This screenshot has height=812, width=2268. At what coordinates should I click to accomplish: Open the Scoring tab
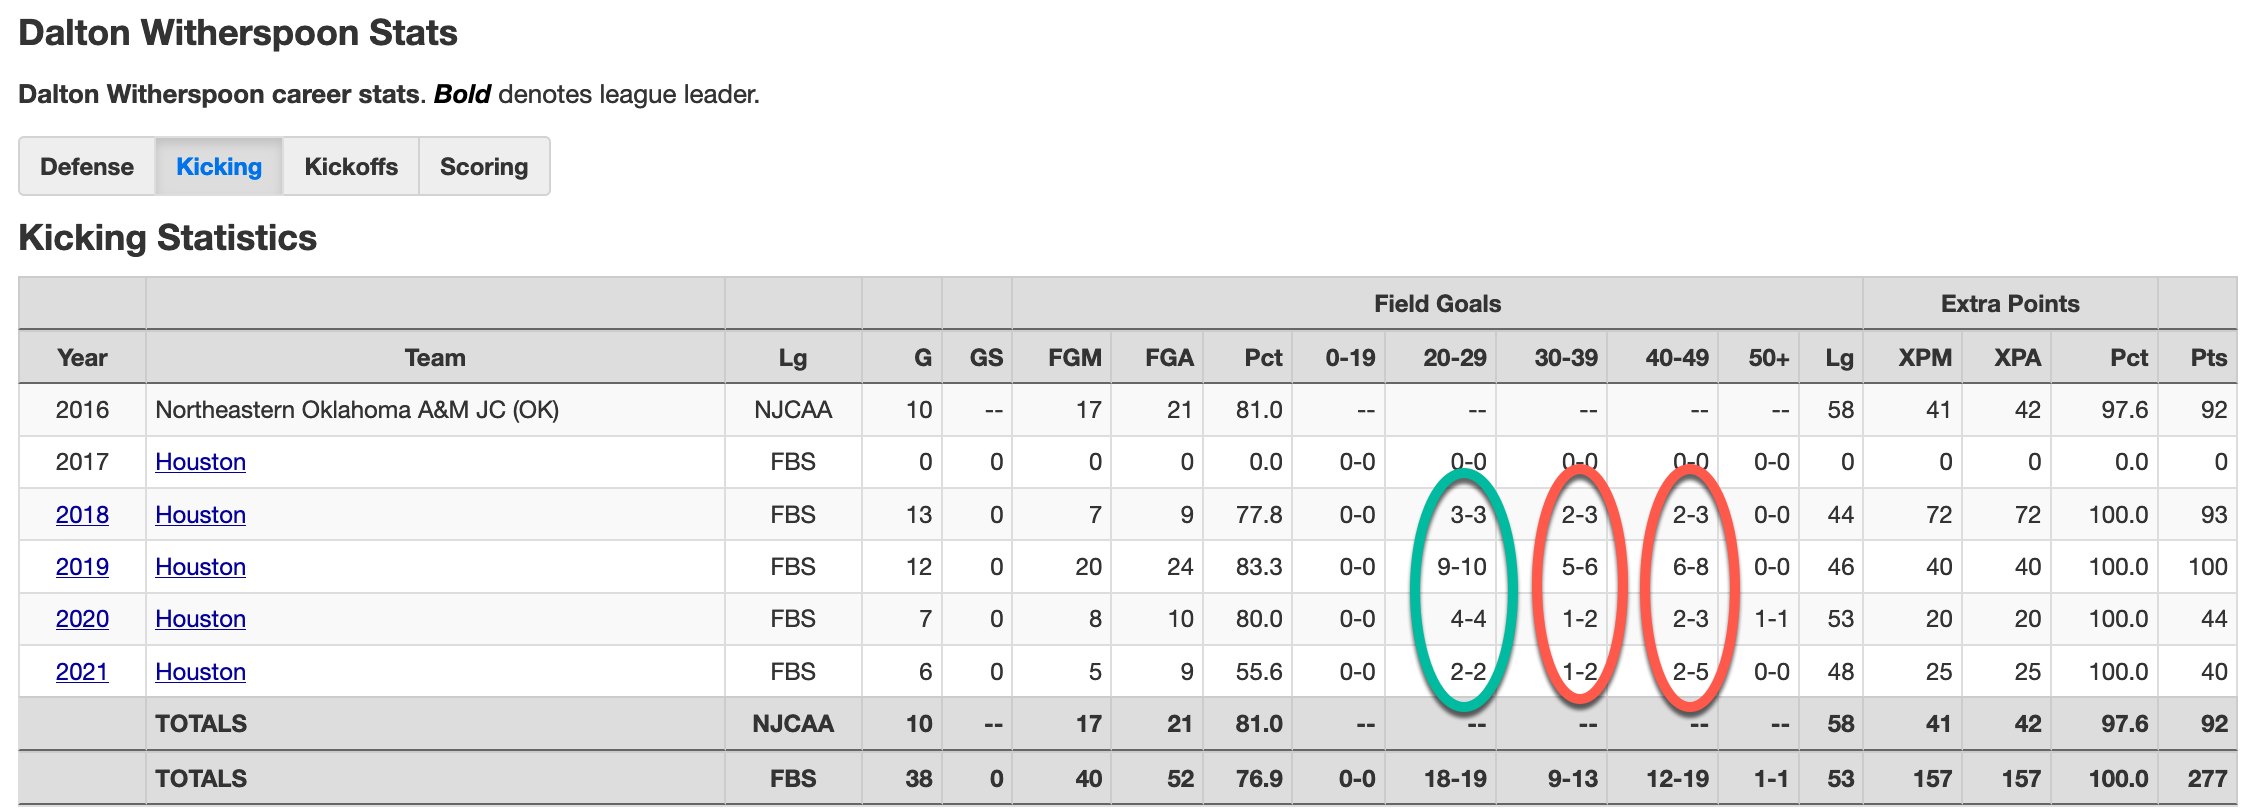pos(484,166)
